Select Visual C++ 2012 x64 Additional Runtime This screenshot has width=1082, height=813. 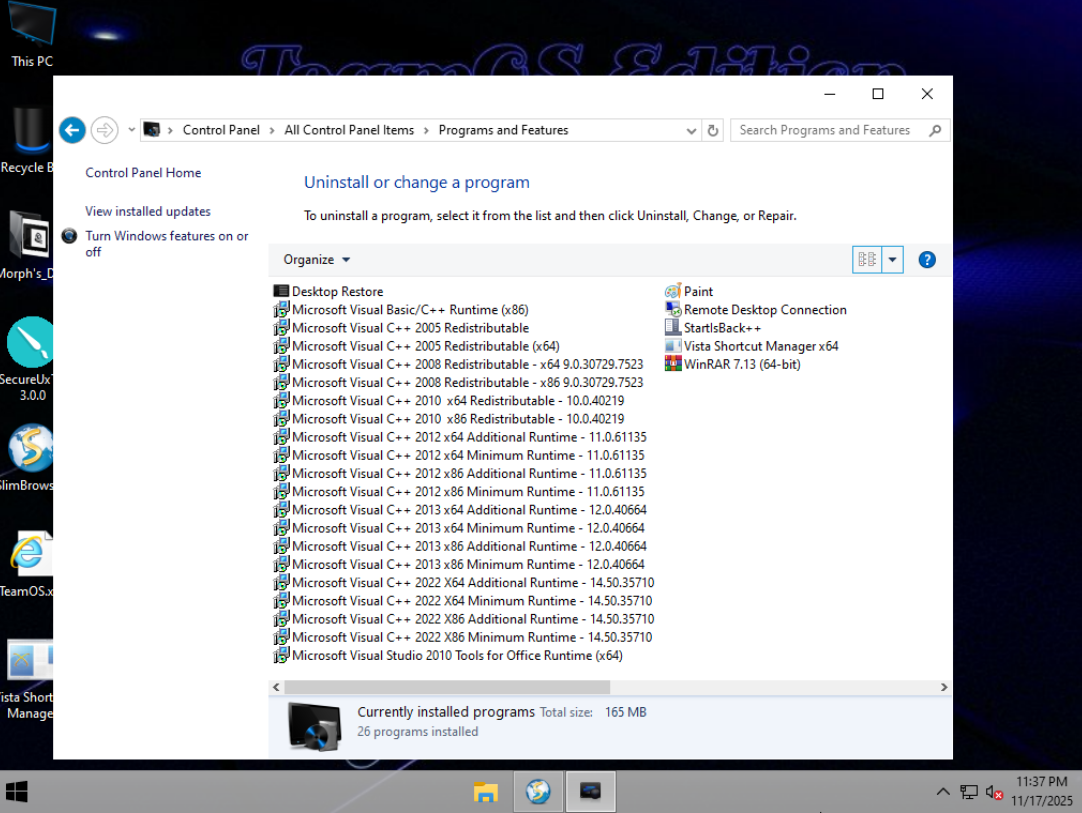(x=460, y=437)
